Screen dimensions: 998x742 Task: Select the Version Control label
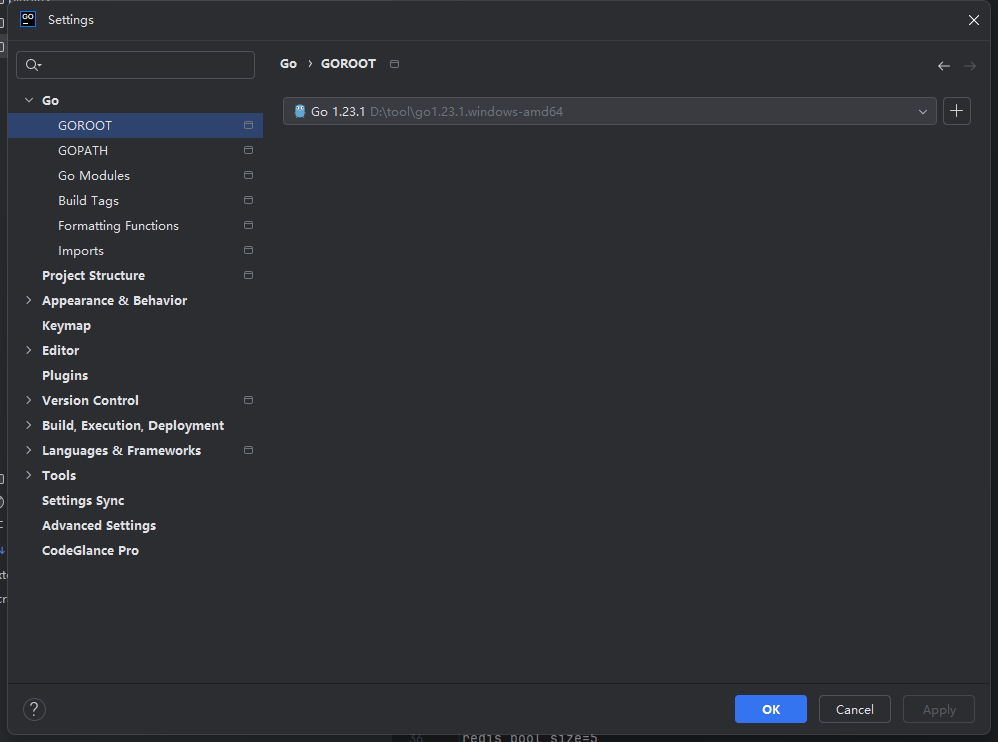(90, 400)
